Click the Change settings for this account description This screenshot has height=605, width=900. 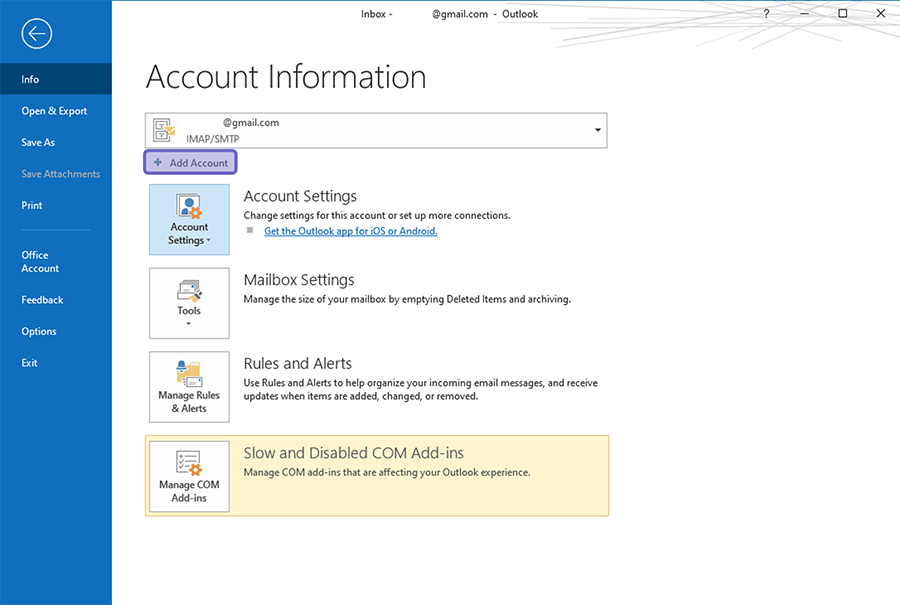coord(377,215)
